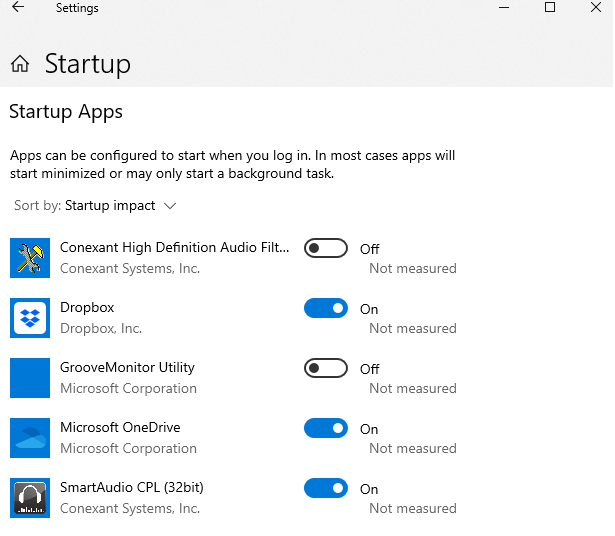Close the Settings window
The image size is (615, 536).
pyautogui.click(x=596, y=7)
